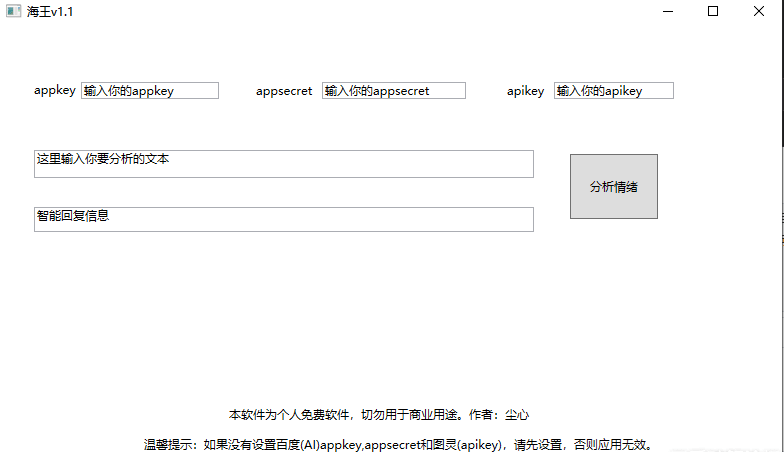Focus the appkey input field
The width and height of the screenshot is (784, 452).
point(150,91)
